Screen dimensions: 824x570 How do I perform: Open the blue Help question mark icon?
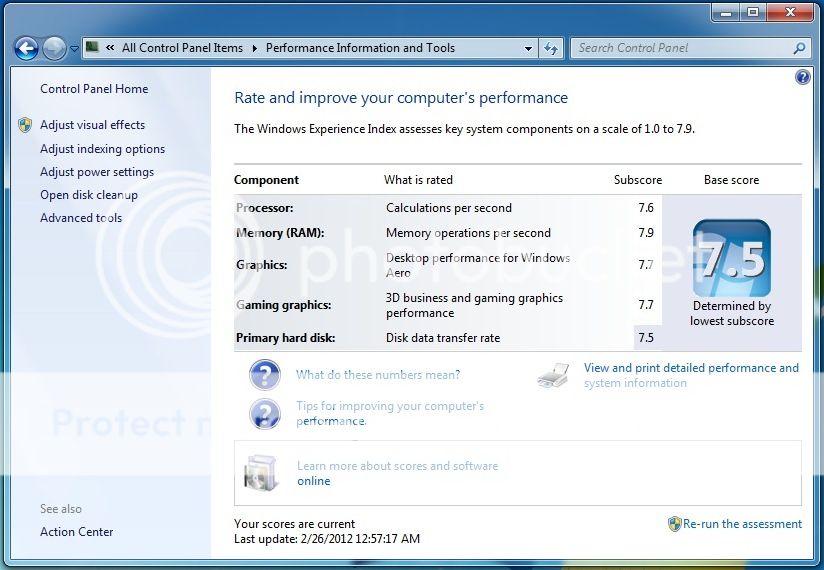[803, 77]
